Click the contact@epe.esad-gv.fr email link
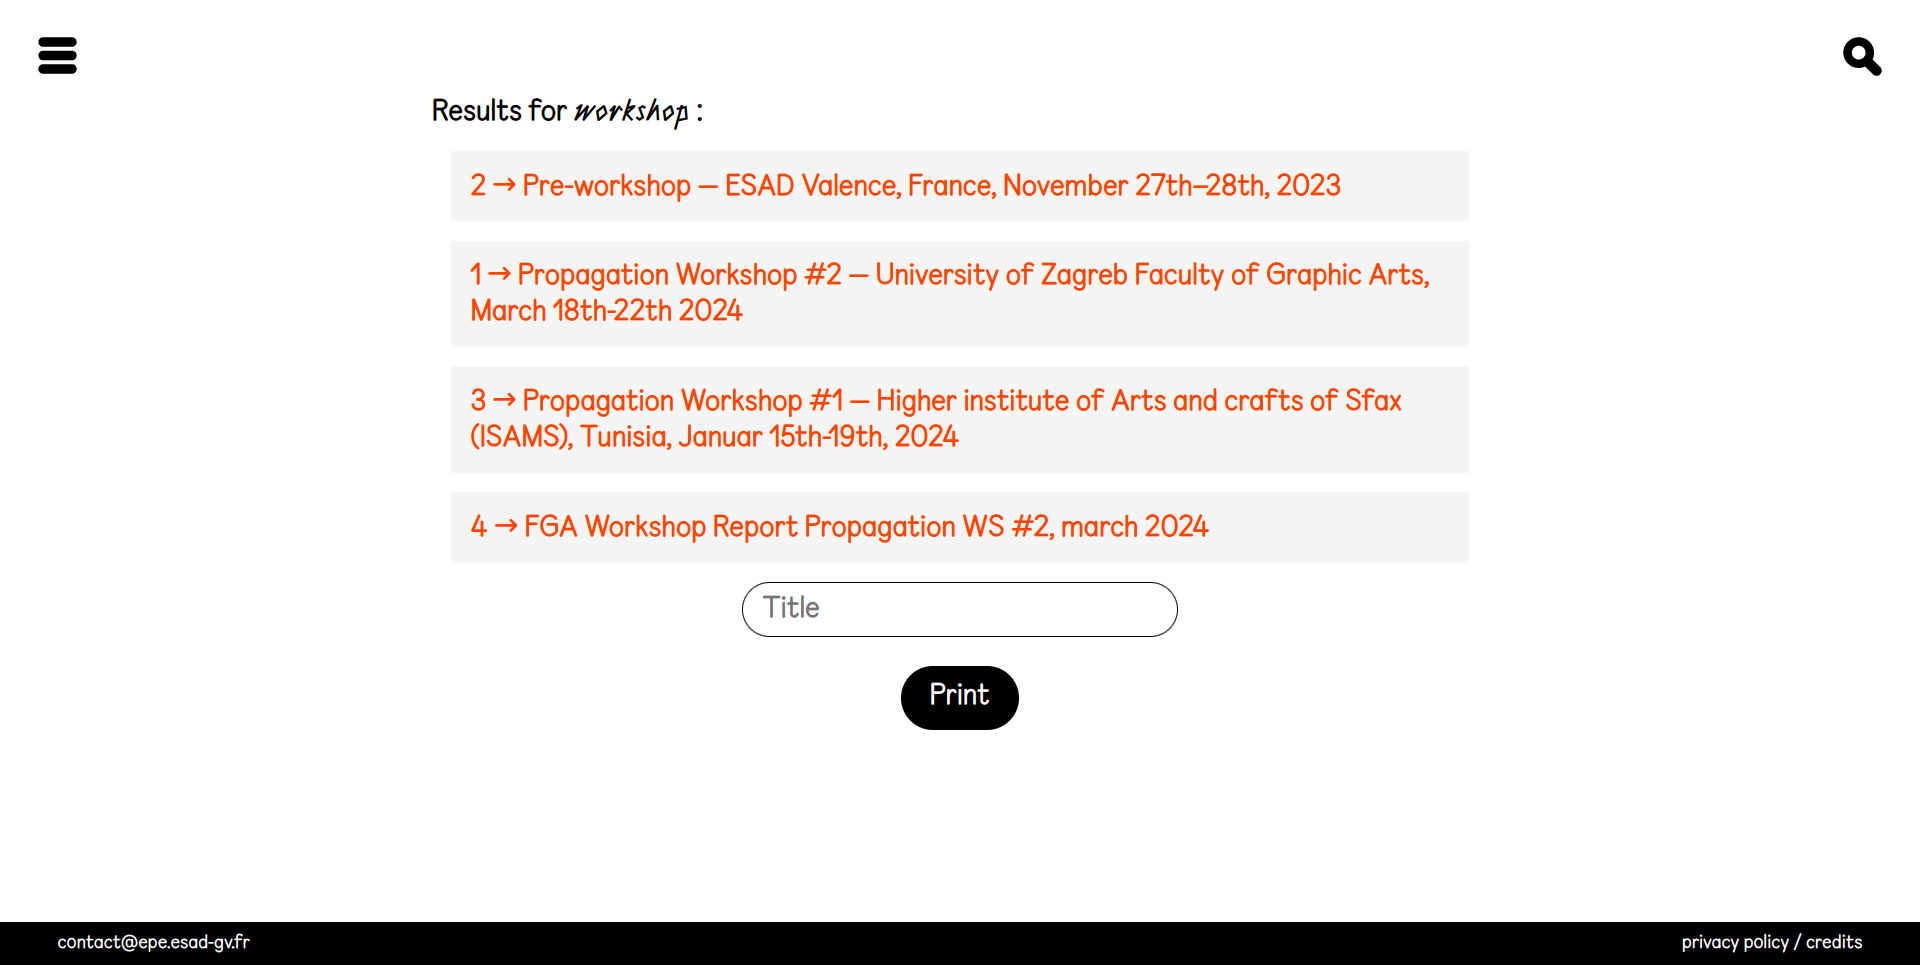Viewport: 1920px width, 965px height. (153, 942)
